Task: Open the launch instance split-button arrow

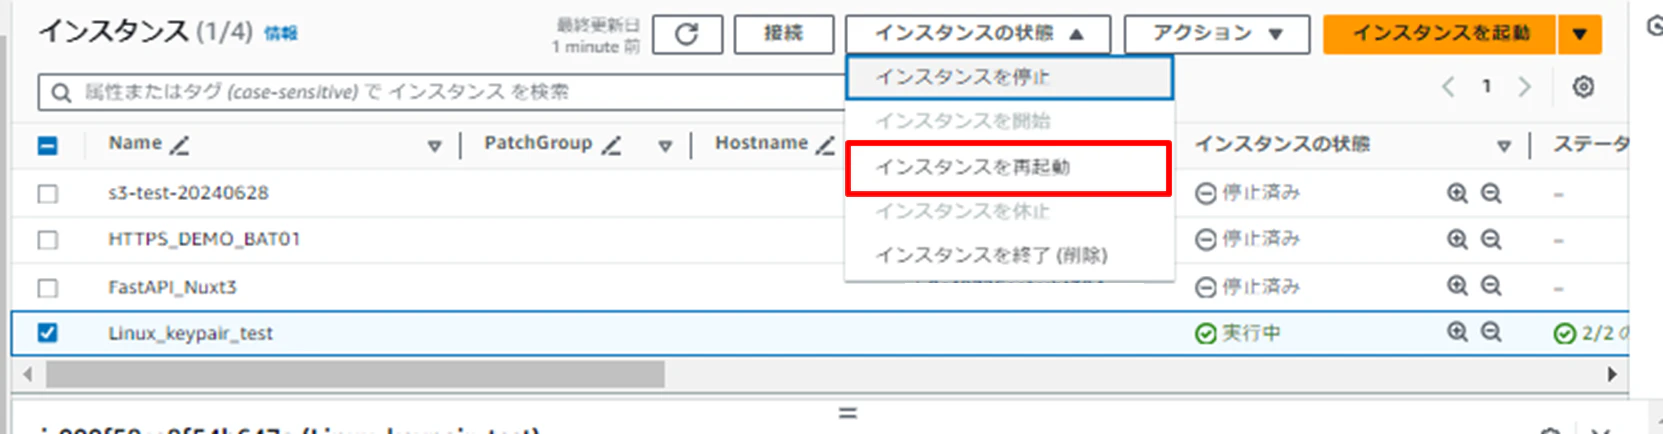Action: click(1579, 34)
